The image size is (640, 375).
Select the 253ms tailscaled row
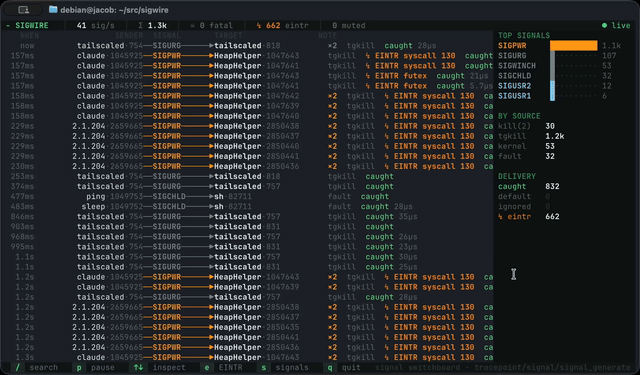pyautogui.click(x=247, y=176)
